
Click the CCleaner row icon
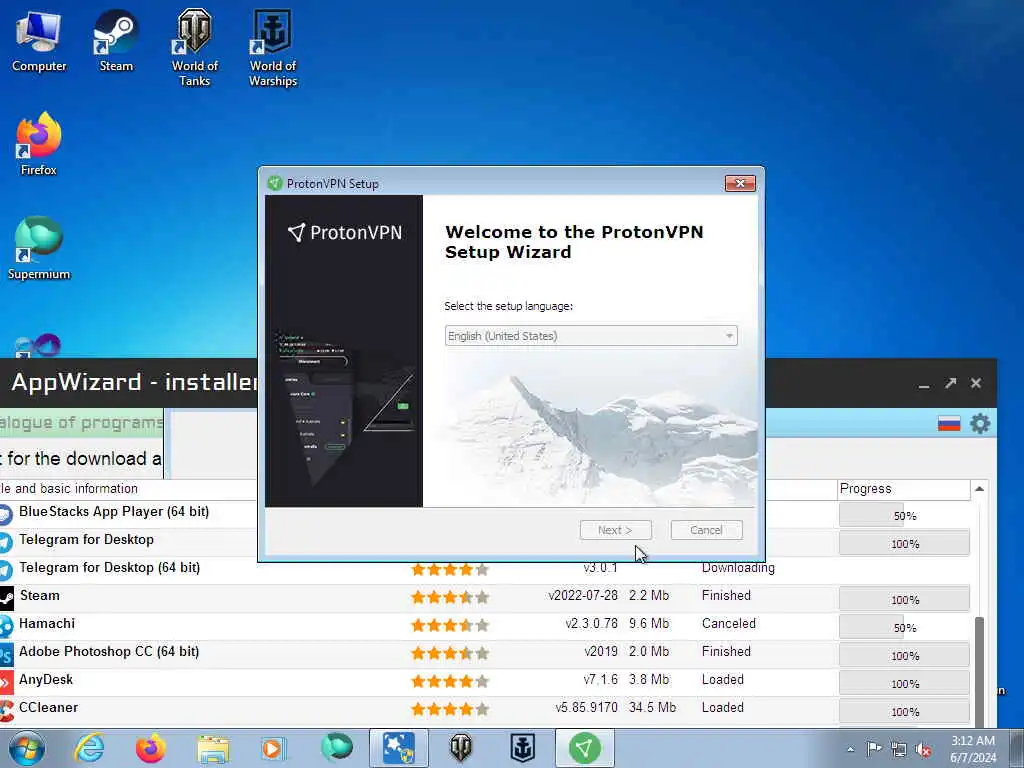tap(6, 710)
